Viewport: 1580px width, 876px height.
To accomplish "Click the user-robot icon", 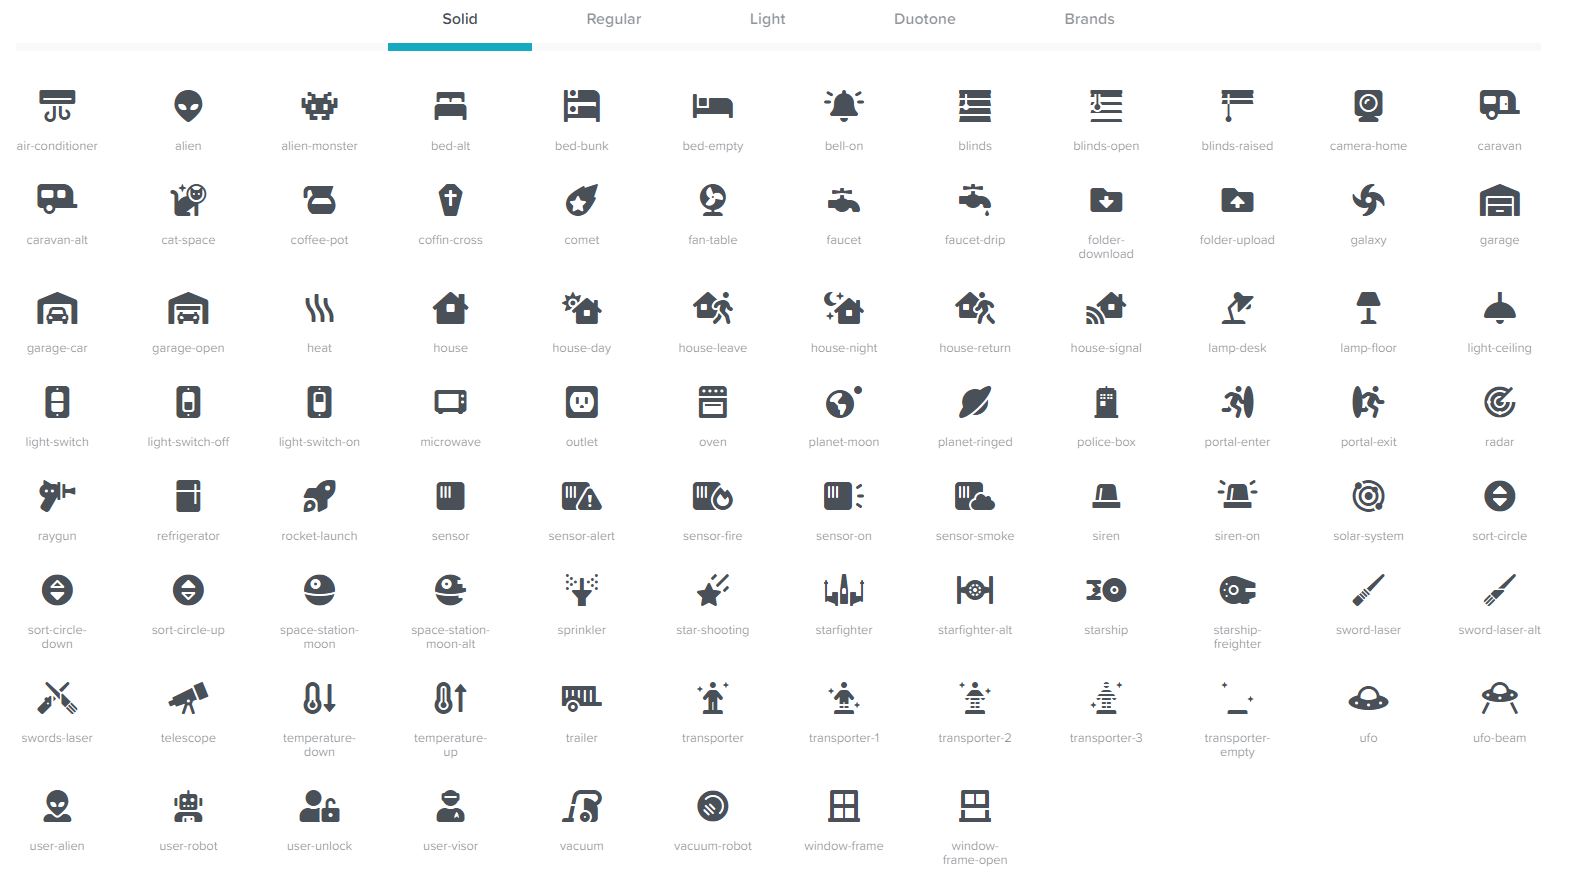I will (x=188, y=806).
